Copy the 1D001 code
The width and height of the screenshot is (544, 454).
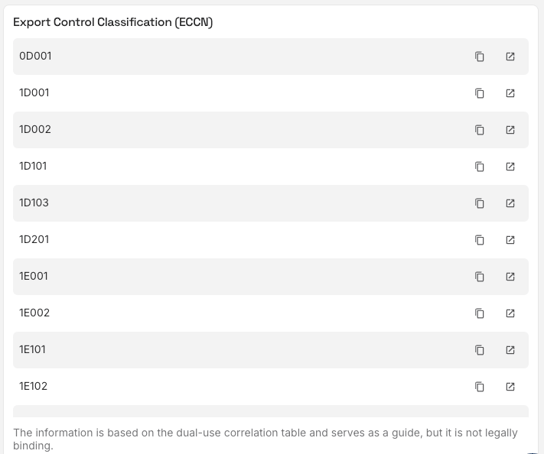coord(479,93)
